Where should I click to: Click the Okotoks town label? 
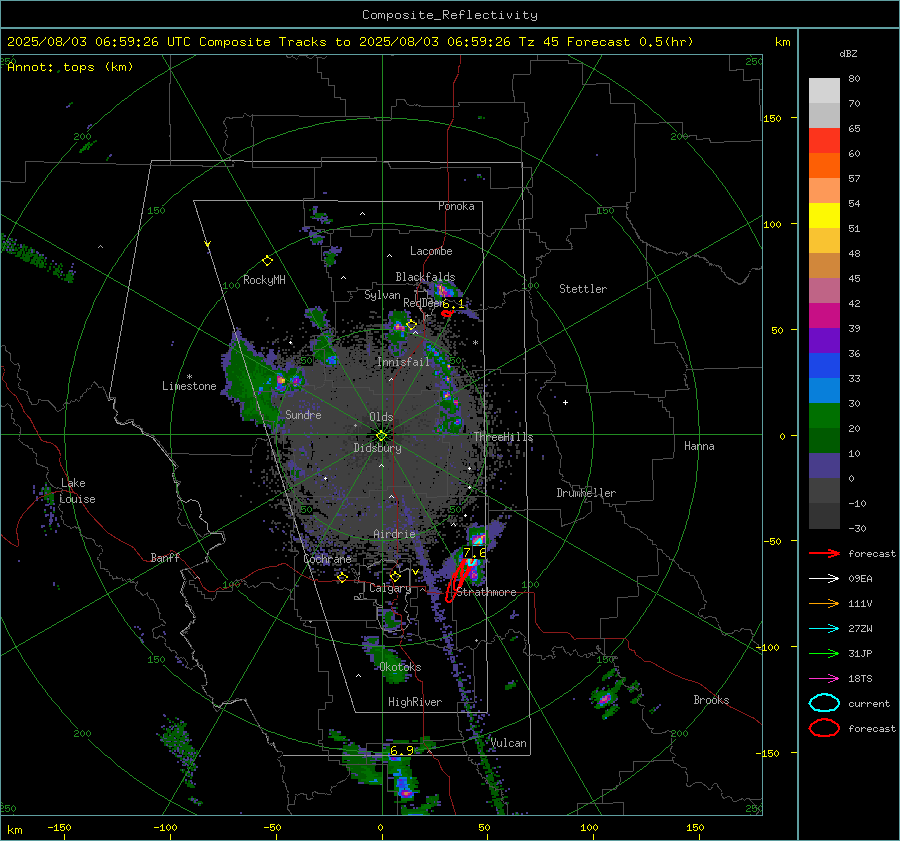(400, 666)
